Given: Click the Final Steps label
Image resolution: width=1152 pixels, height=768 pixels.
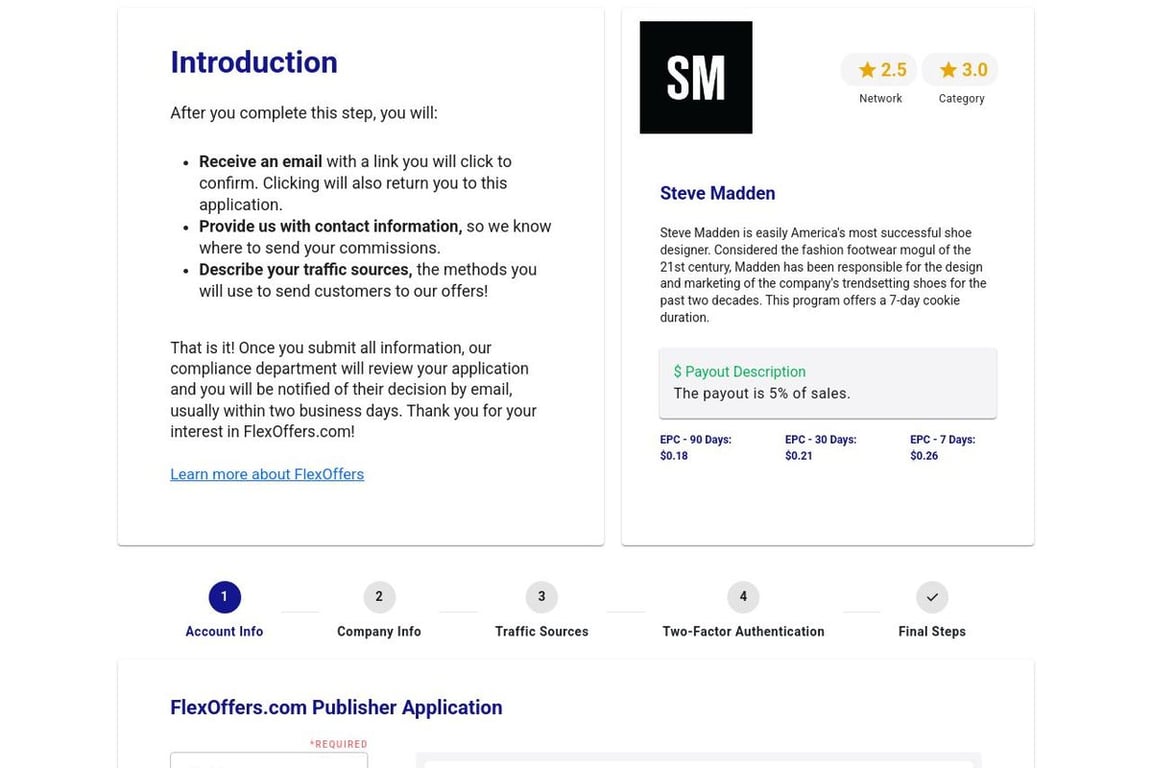Looking at the screenshot, I should tap(932, 631).
